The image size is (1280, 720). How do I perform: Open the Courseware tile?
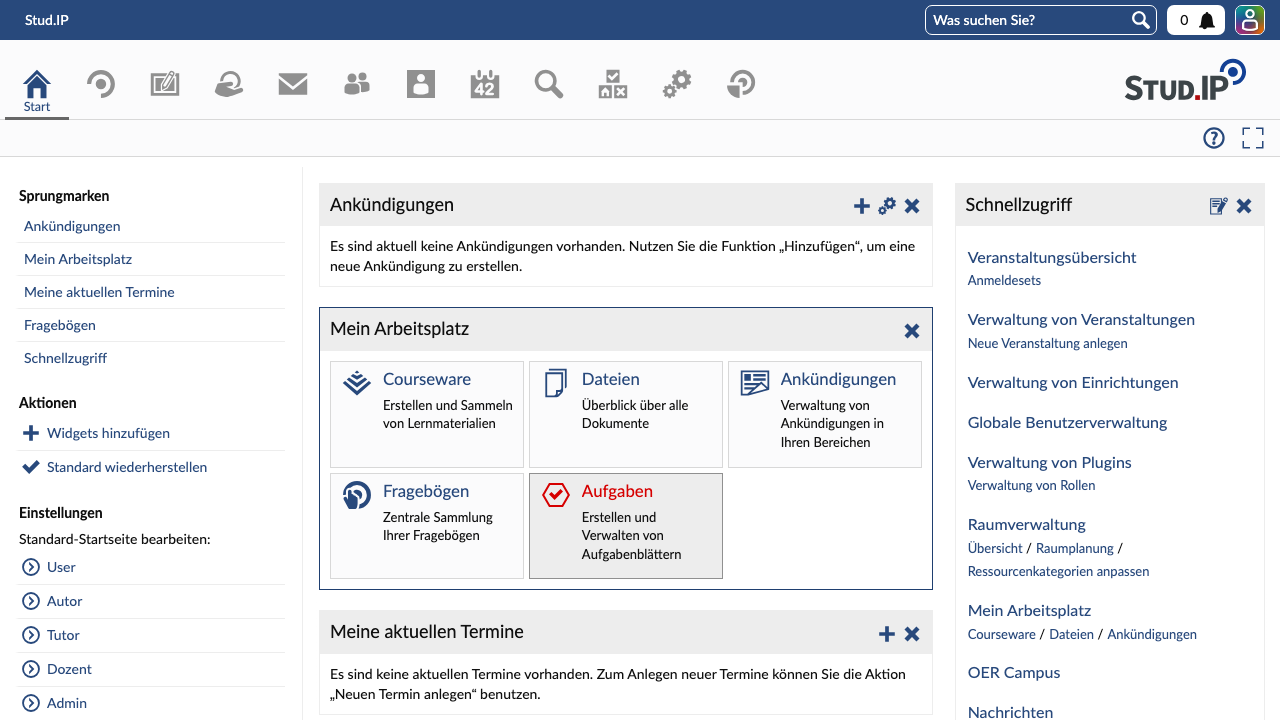point(427,414)
